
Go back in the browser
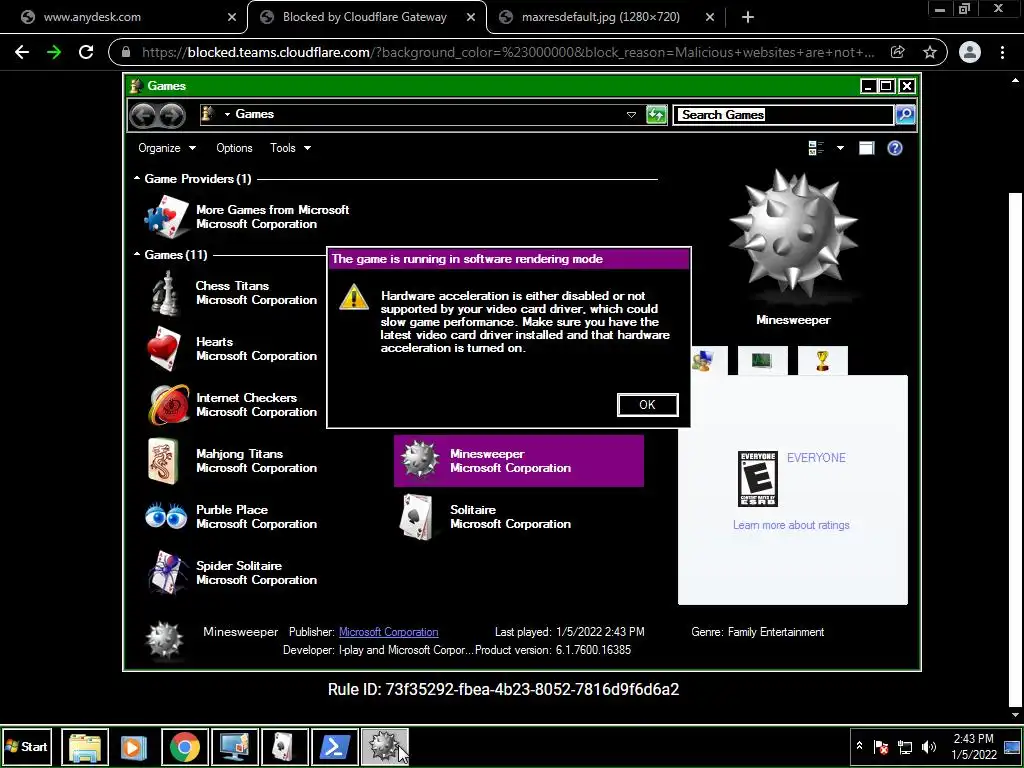[x=22, y=52]
